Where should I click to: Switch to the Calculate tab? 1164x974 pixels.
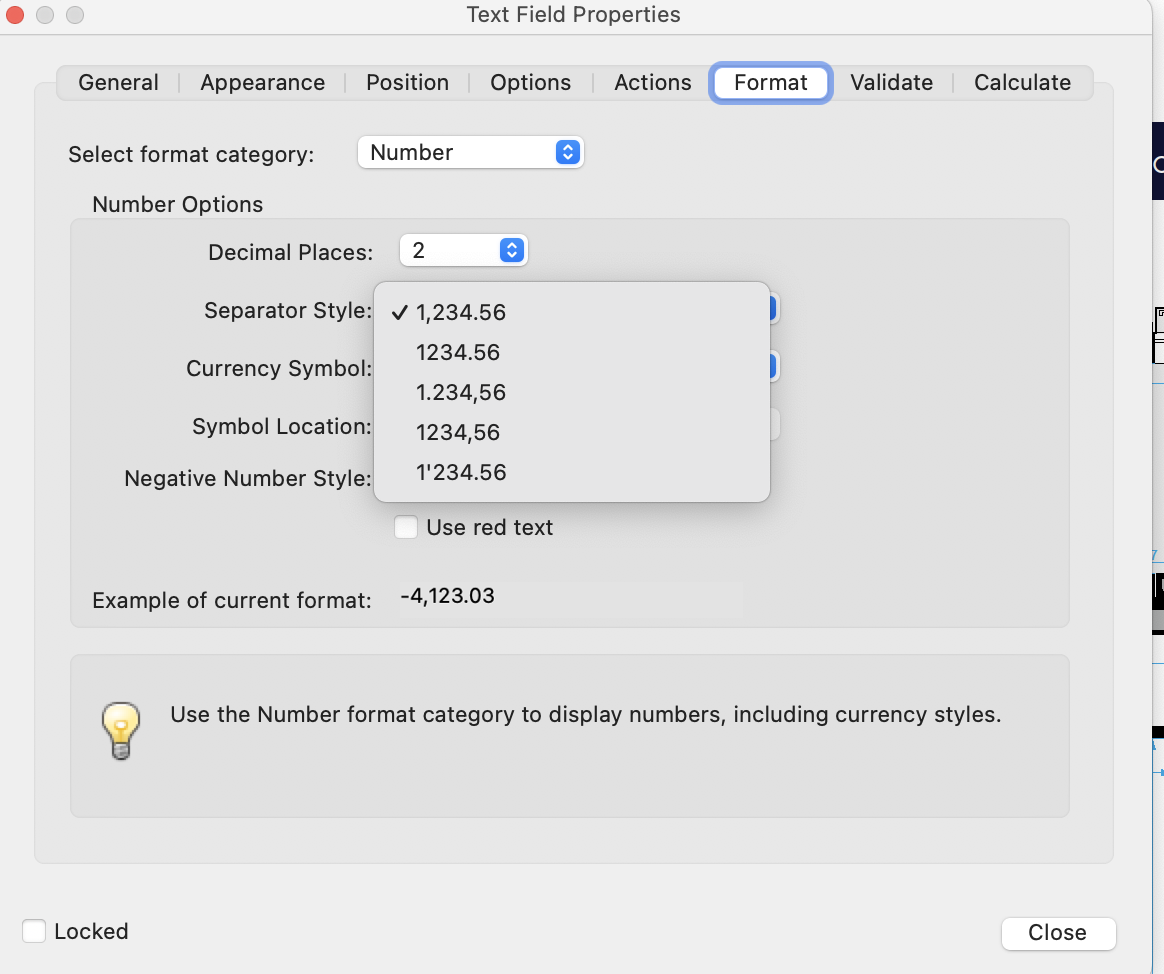click(x=1022, y=82)
